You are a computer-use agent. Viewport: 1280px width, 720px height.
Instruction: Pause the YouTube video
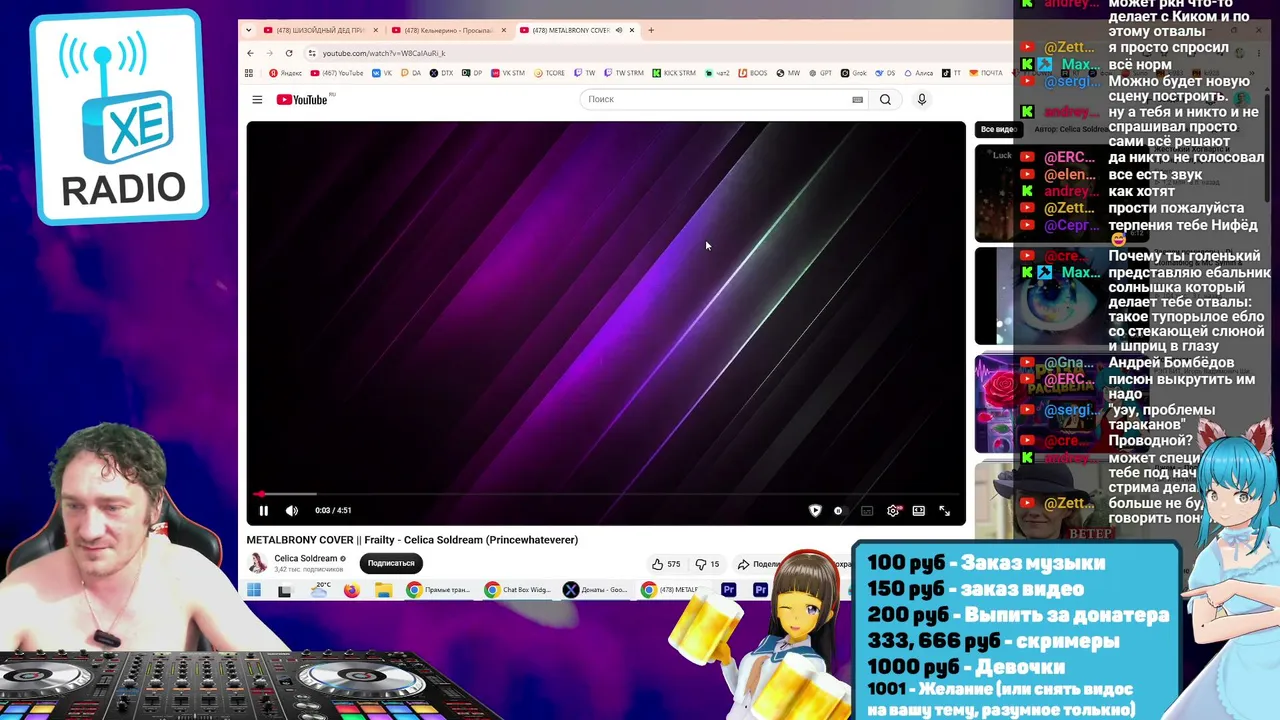tap(264, 511)
